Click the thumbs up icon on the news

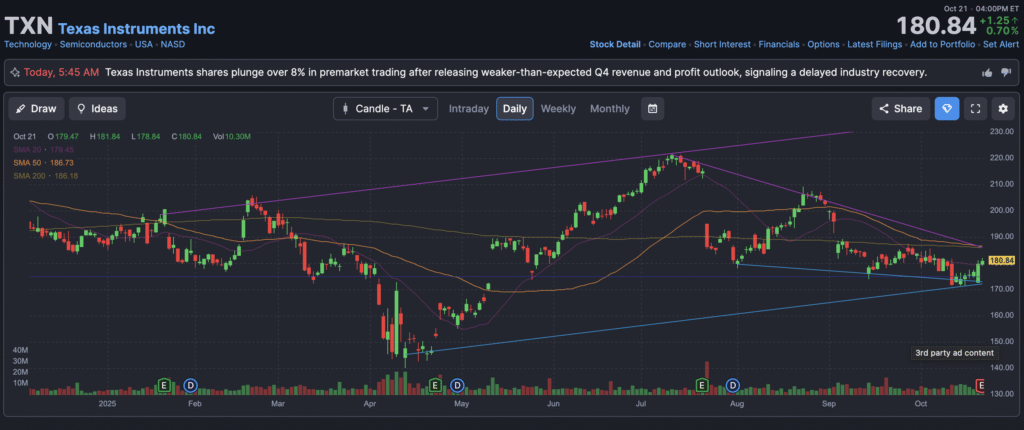click(x=988, y=72)
